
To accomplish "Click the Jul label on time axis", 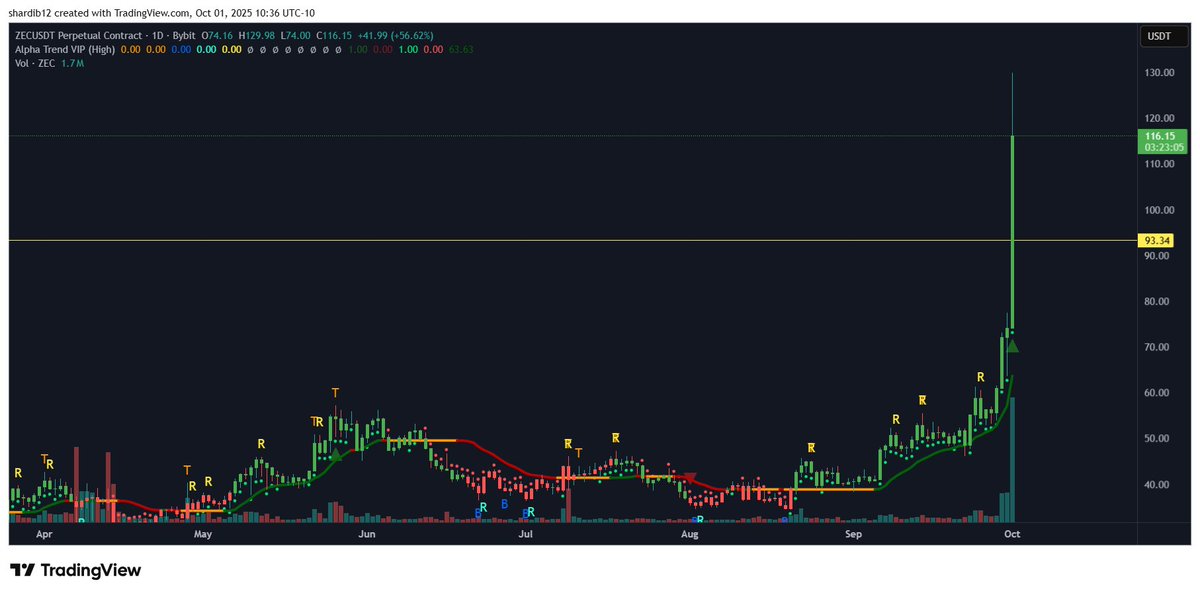I will click(525, 535).
